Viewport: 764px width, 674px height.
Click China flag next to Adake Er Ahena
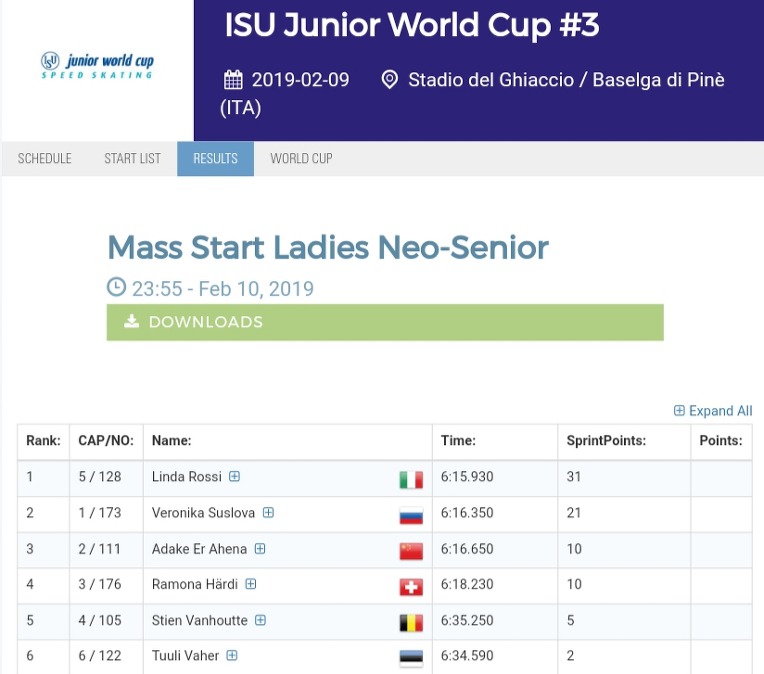(410, 551)
